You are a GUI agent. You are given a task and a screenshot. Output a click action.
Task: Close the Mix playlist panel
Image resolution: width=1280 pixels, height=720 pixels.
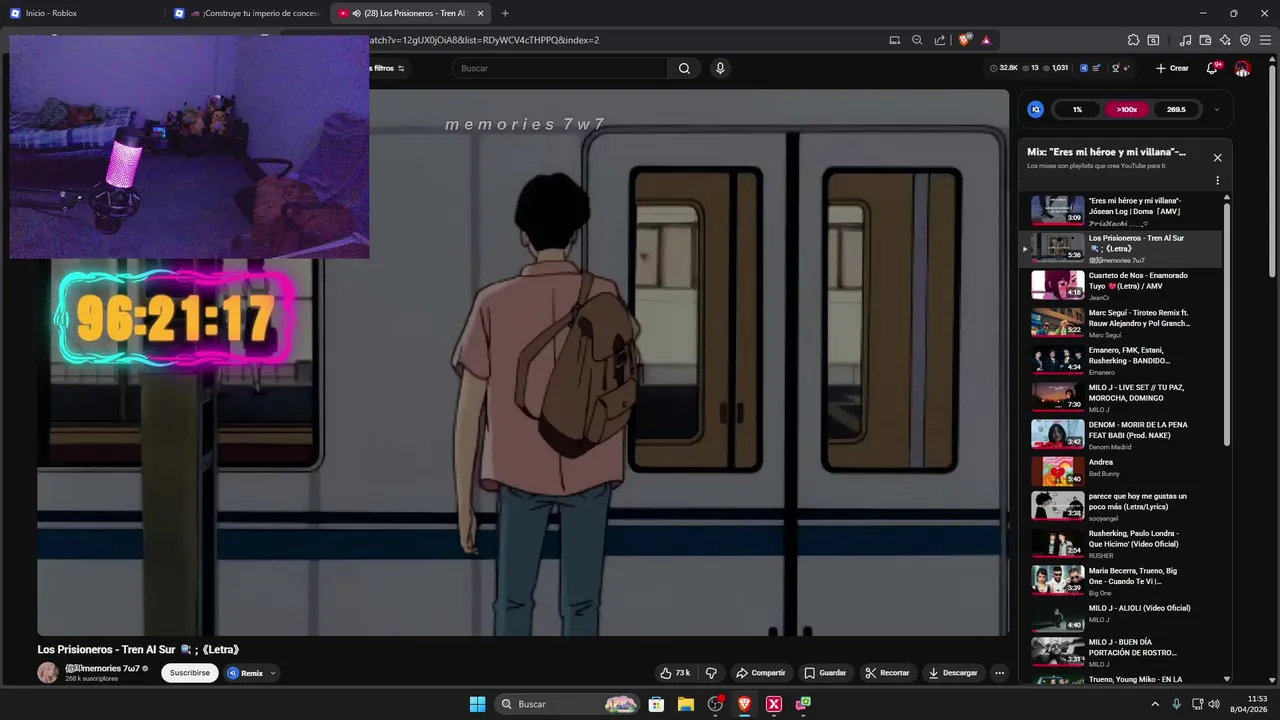[x=1217, y=157]
